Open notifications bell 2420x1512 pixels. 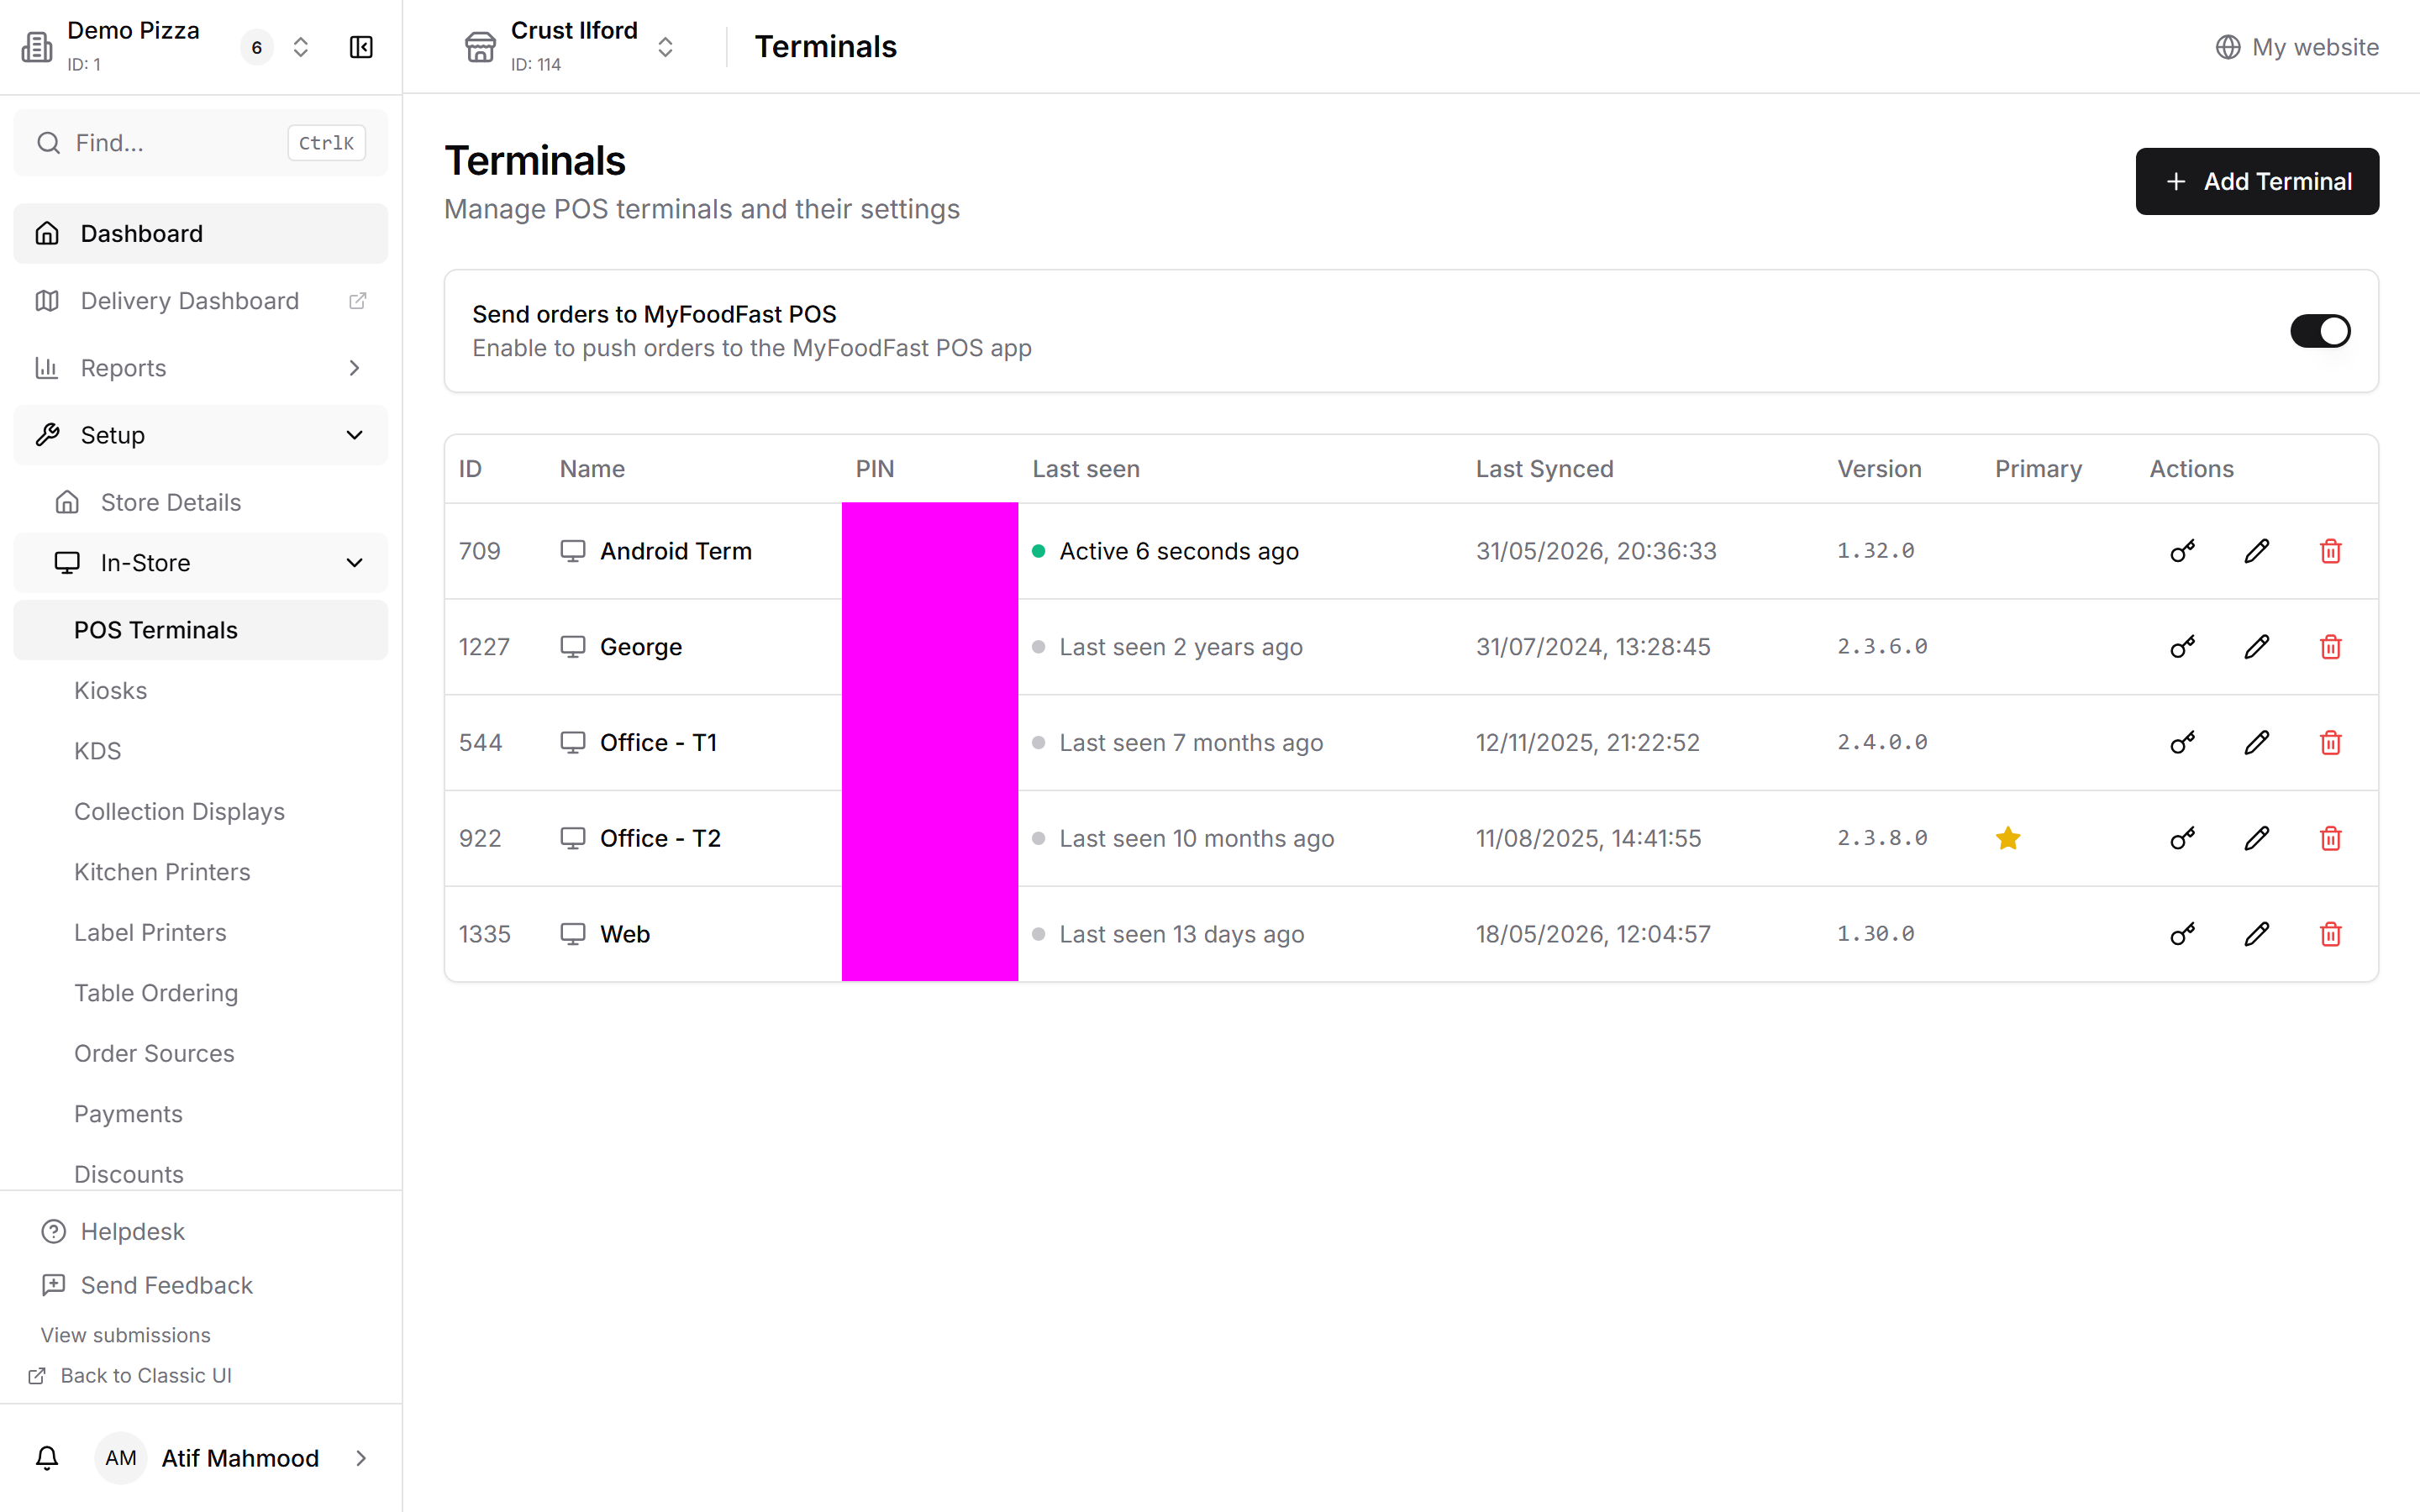47,1458
